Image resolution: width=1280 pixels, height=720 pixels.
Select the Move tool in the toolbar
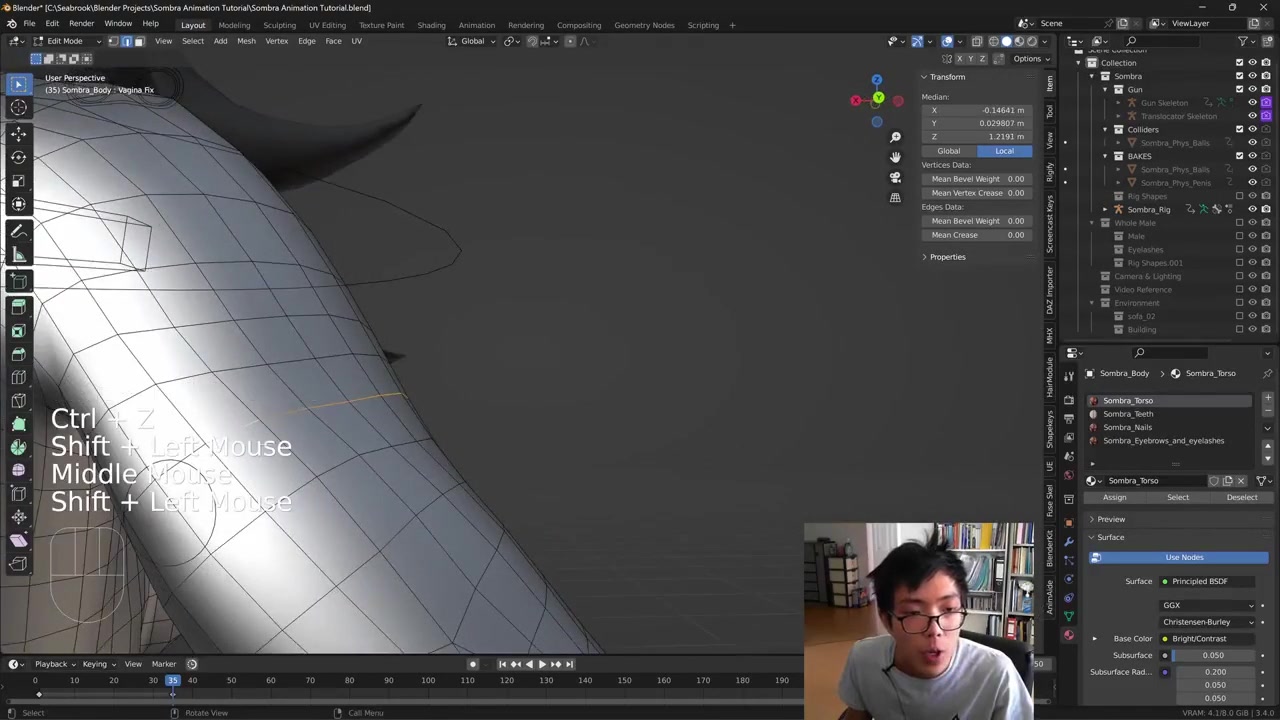(x=18, y=133)
